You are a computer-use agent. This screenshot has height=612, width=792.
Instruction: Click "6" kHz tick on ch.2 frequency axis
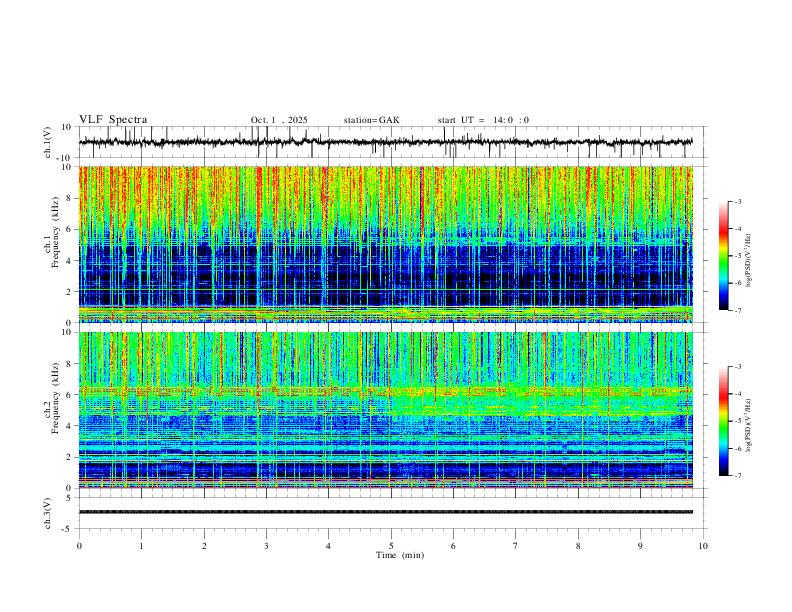click(69, 395)
